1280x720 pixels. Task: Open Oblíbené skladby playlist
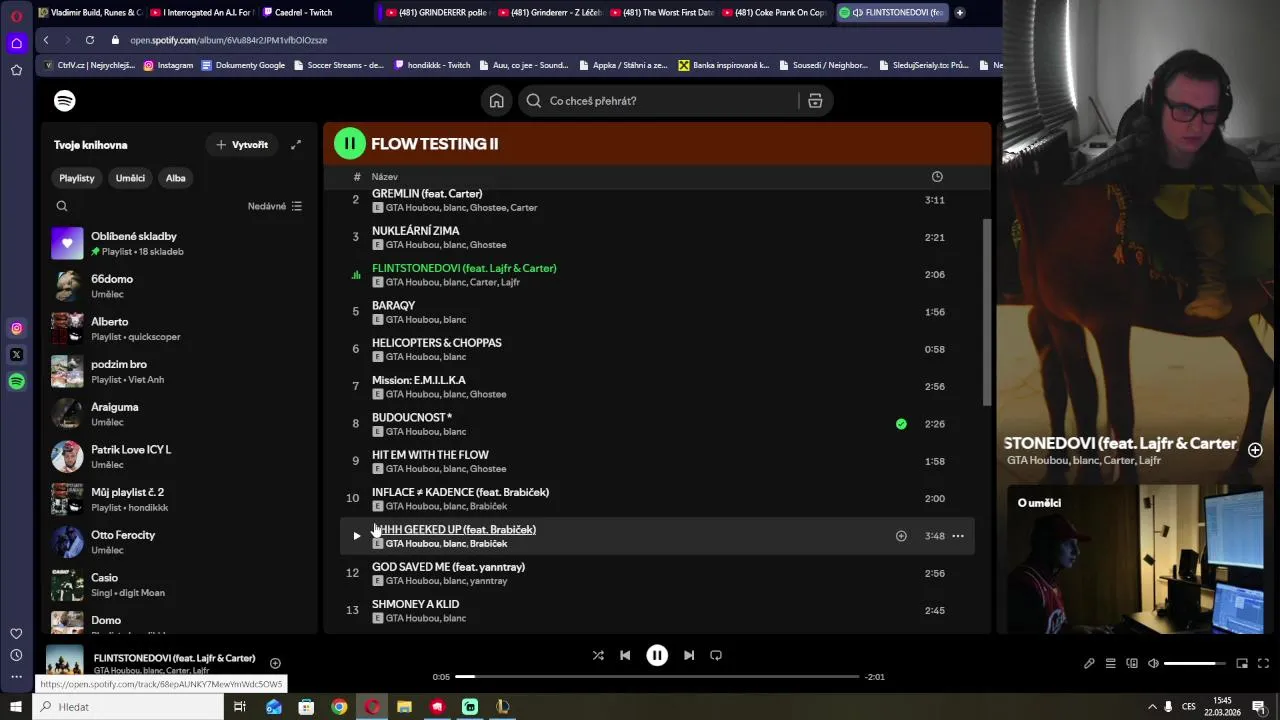[180, 243]
